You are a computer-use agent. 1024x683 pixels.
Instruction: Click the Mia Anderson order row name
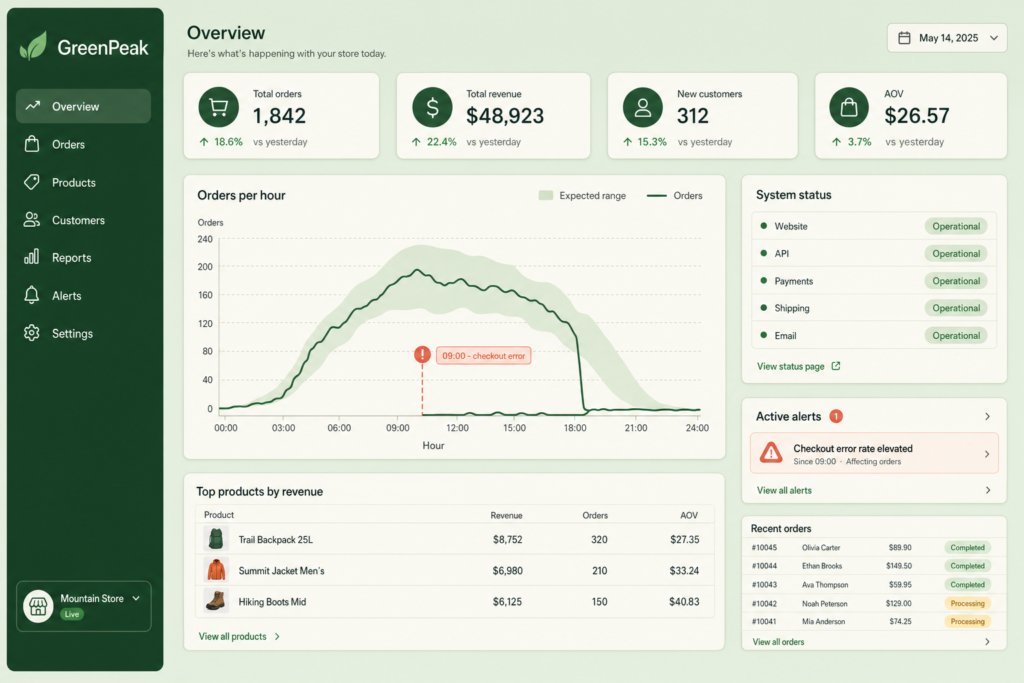pyautogui.click(x=824, y=622)
